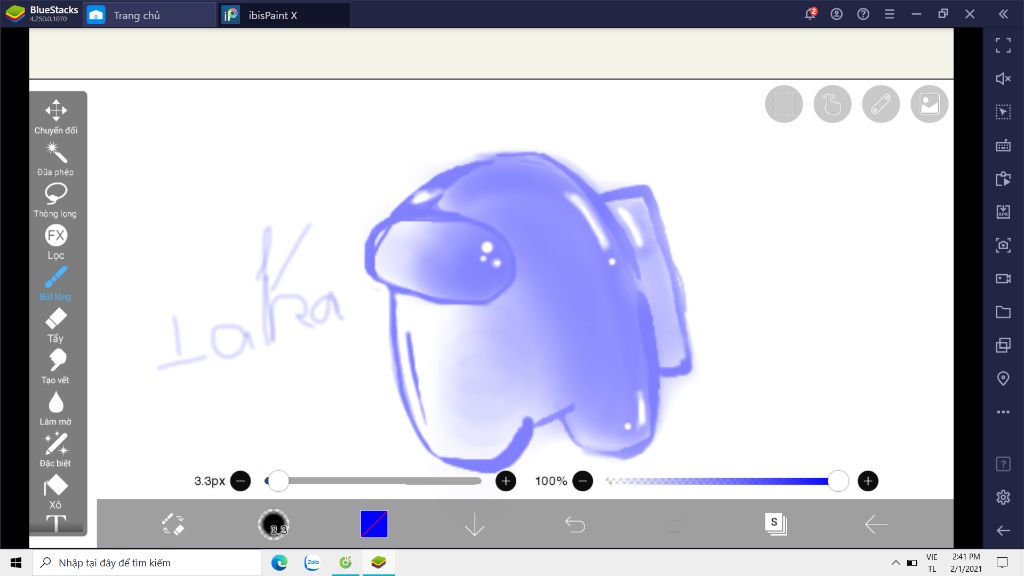This screenshot has height=576, width=1024.
Task: Click the brush thickness slider handle
Action: (x=278, y=481)
